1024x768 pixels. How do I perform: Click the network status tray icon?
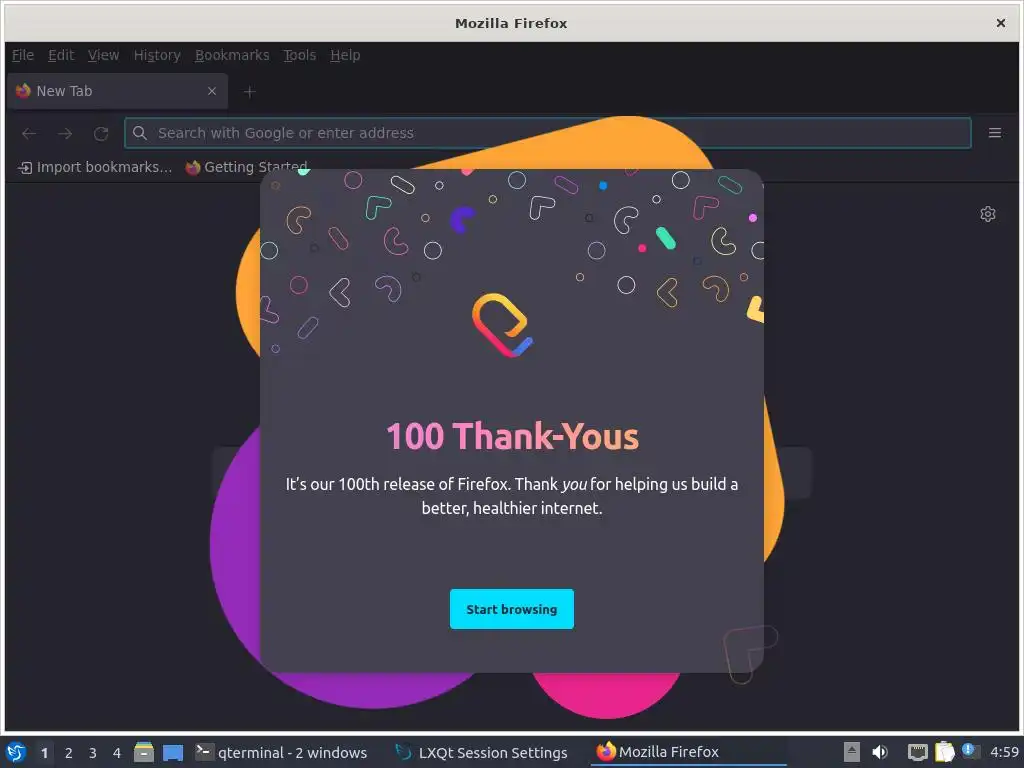[918, 752]
